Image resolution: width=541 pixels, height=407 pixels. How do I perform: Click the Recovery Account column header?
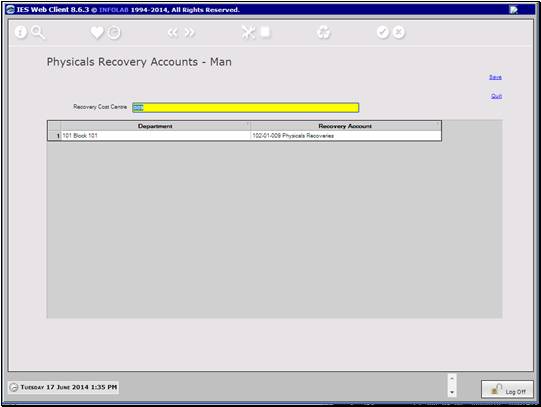[345, 126]
